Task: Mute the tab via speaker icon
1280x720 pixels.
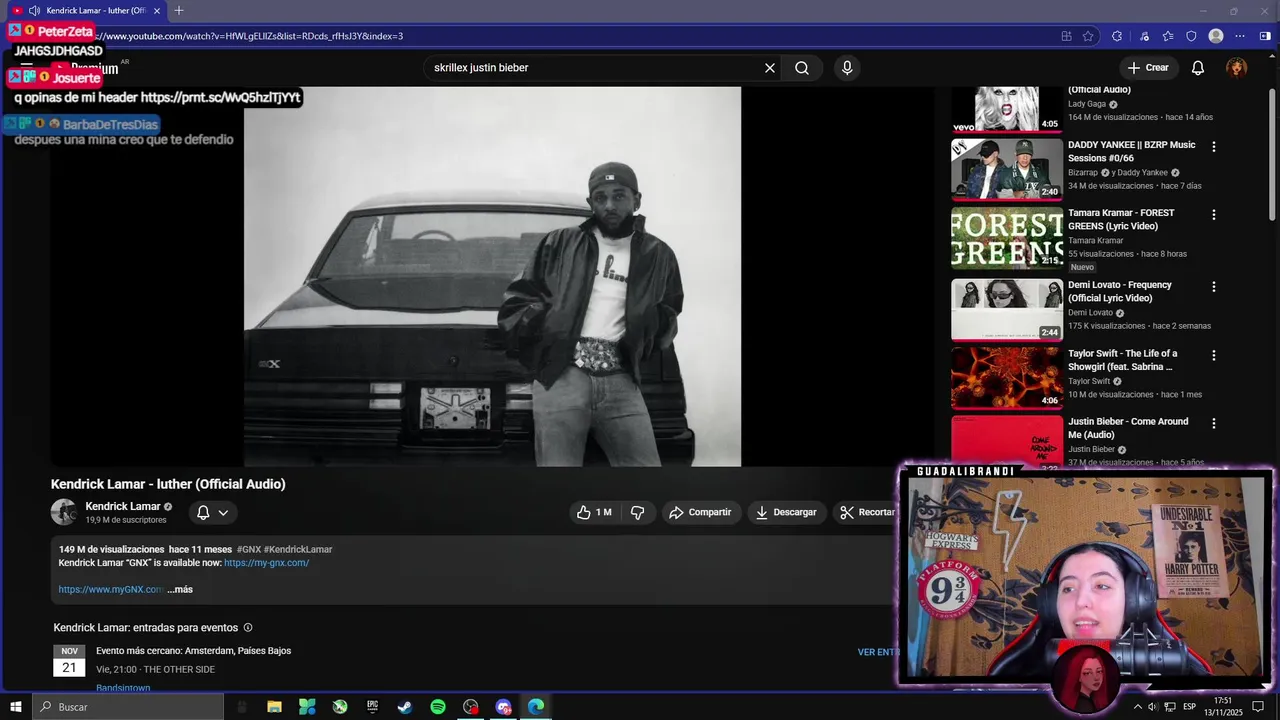Action: tap(35, 11)
